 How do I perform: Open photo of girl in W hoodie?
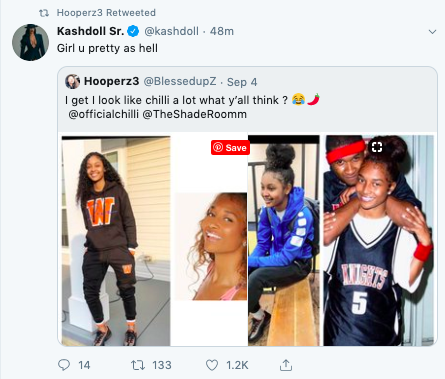tap(116, 241)
